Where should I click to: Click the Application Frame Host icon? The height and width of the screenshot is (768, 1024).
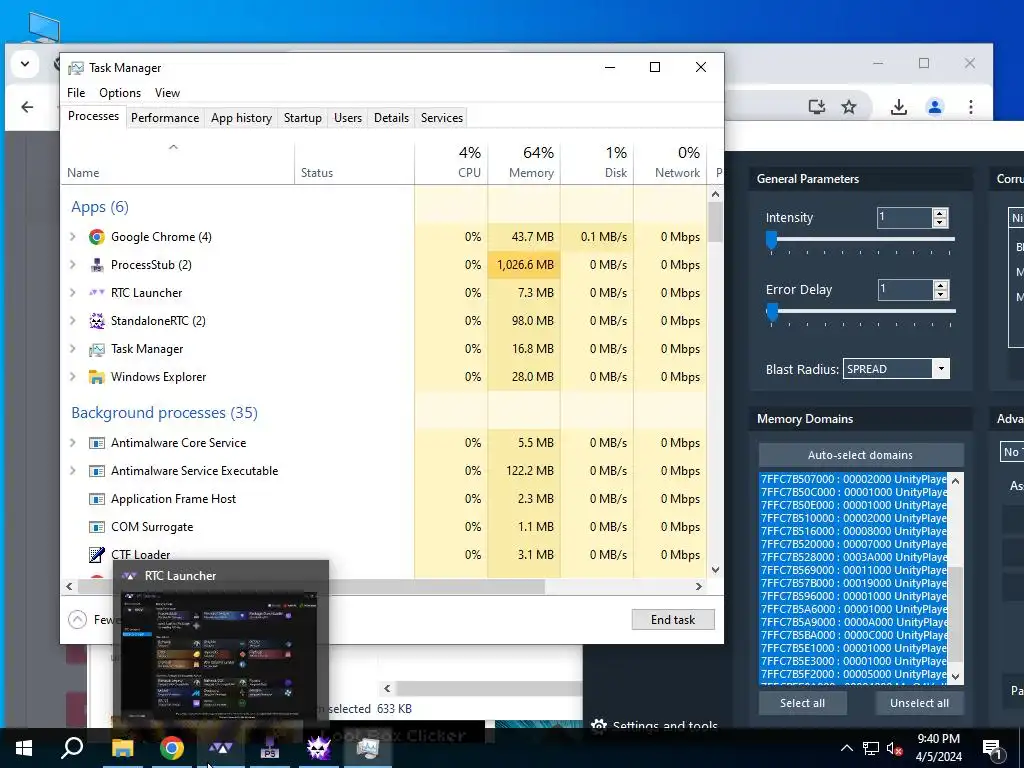click(97, 499)
